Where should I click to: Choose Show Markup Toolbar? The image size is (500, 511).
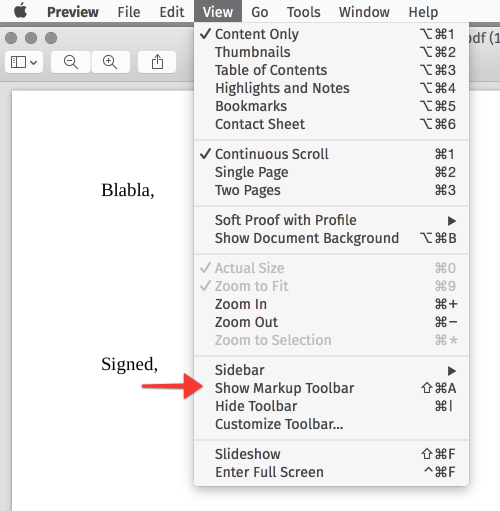[x=331, y=388]
